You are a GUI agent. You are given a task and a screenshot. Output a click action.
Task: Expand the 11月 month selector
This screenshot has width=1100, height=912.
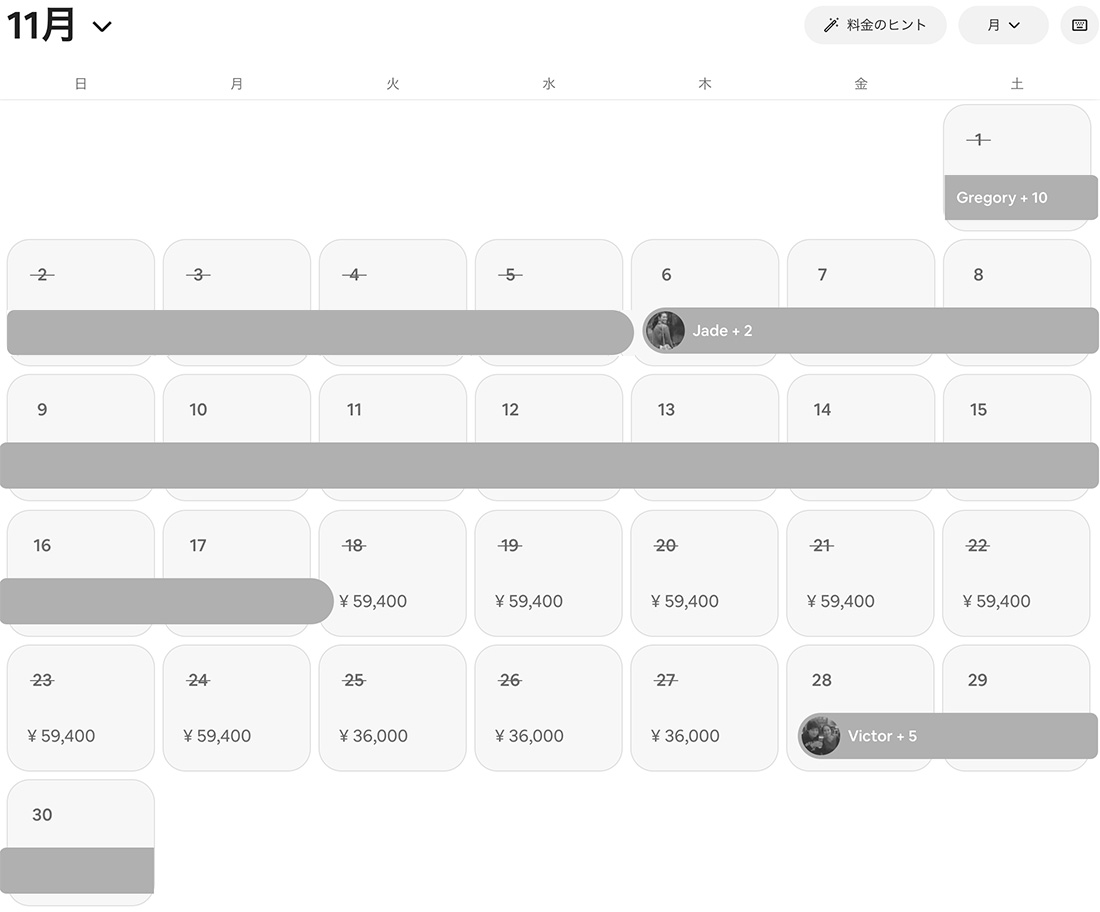pyautogui.click(x=60, y=26)
